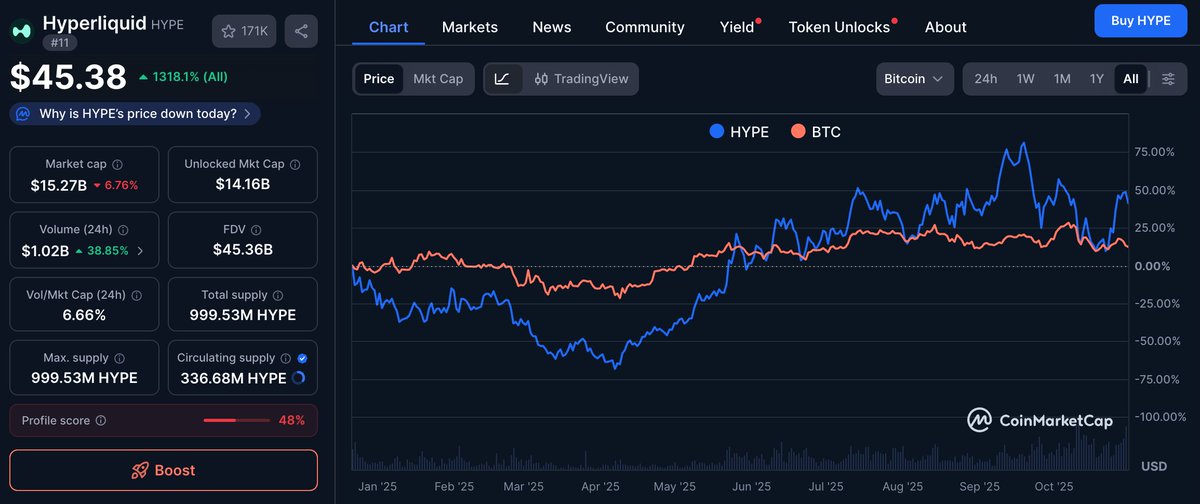Click the Circulating supply info icon
This screenshot has width=1200, height=504.
click(285, 358)
